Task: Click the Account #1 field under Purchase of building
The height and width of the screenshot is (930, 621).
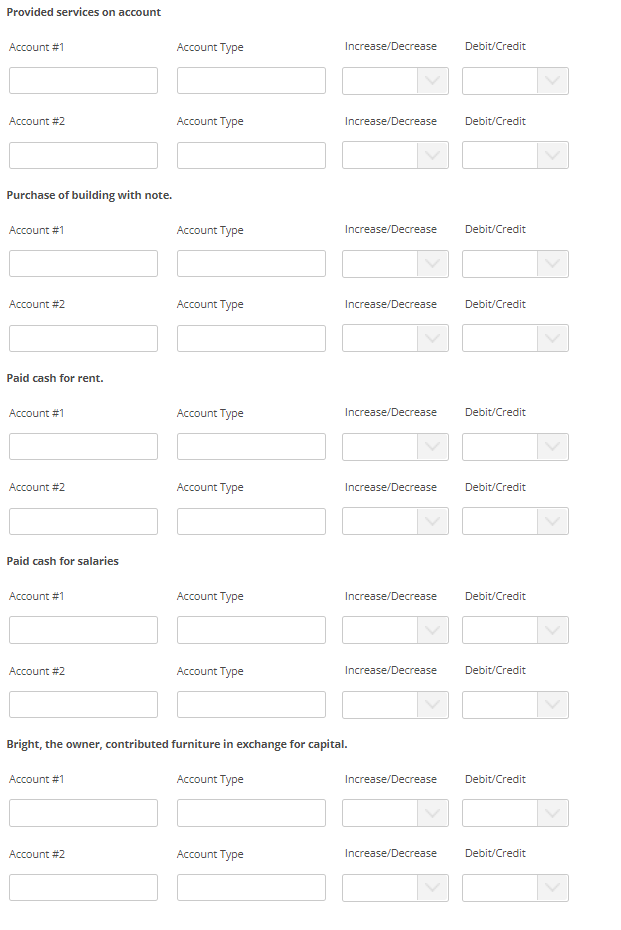Action: pos(83,263)
